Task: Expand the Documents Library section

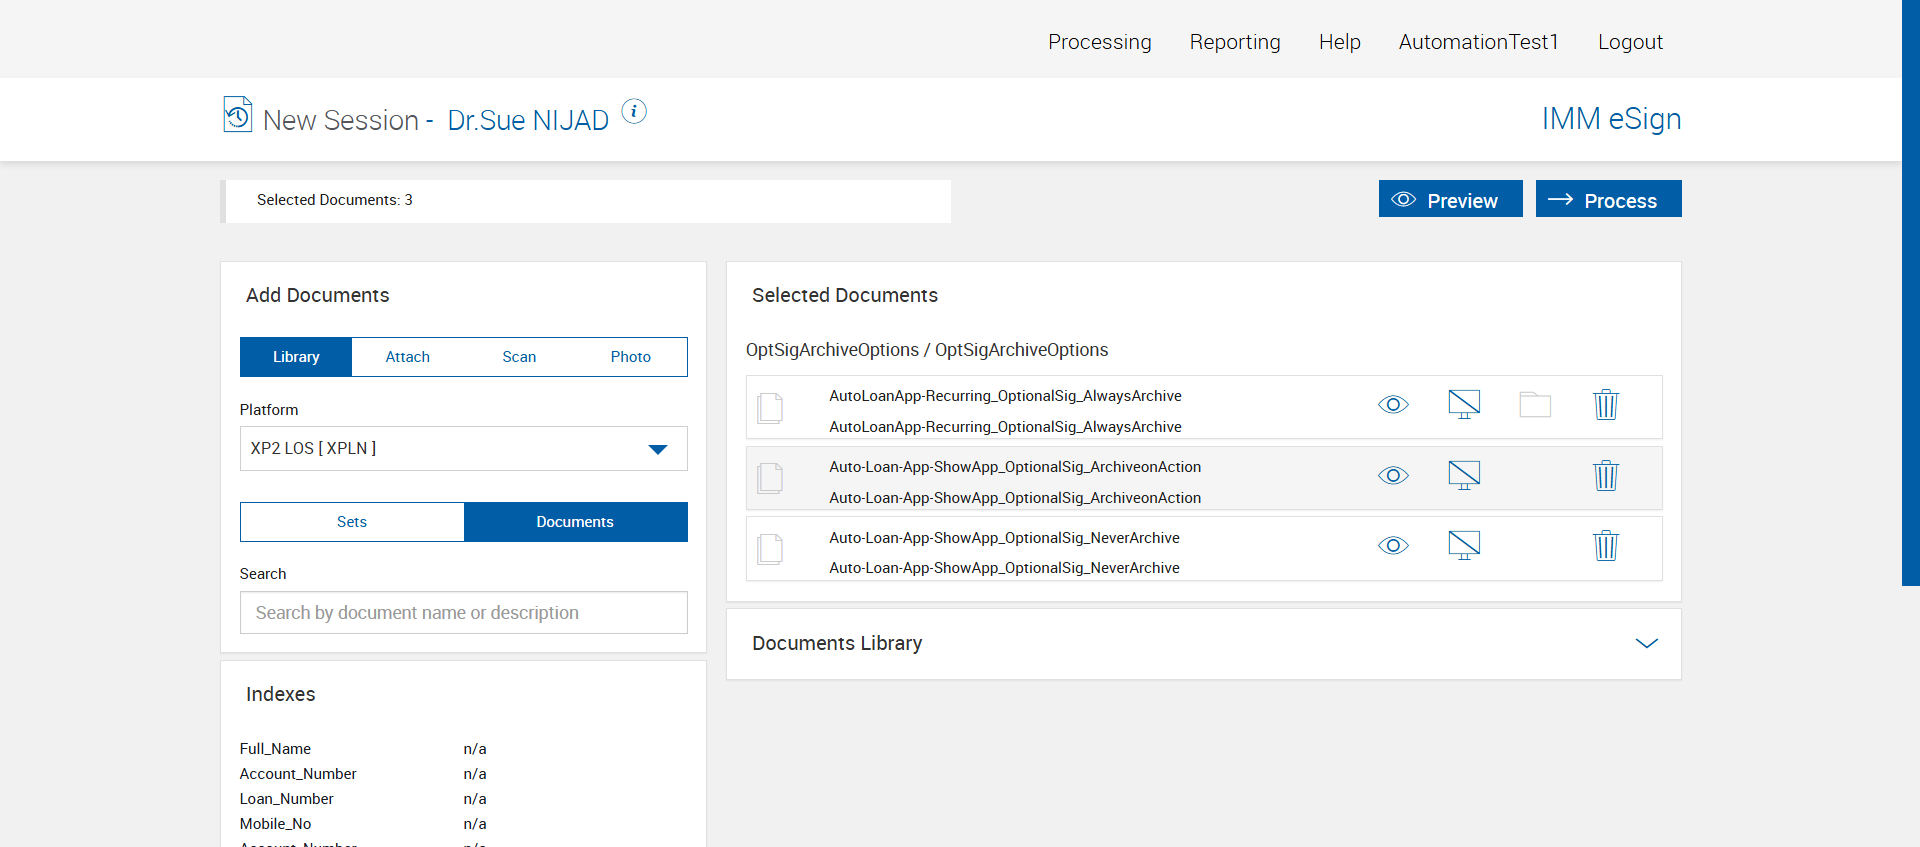Action: [1646, 643]
